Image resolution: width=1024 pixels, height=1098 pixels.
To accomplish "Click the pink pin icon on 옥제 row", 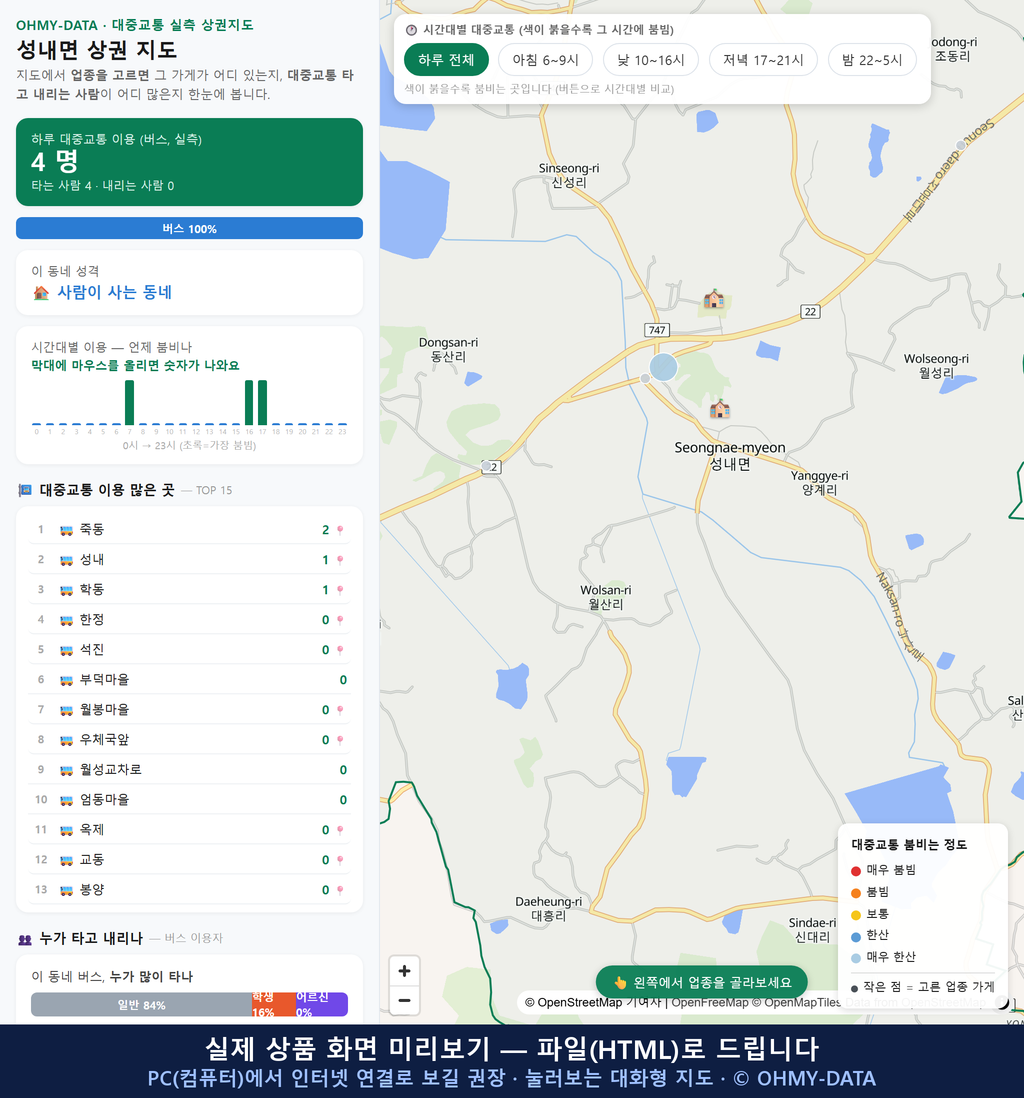I will tap(340, 831).
